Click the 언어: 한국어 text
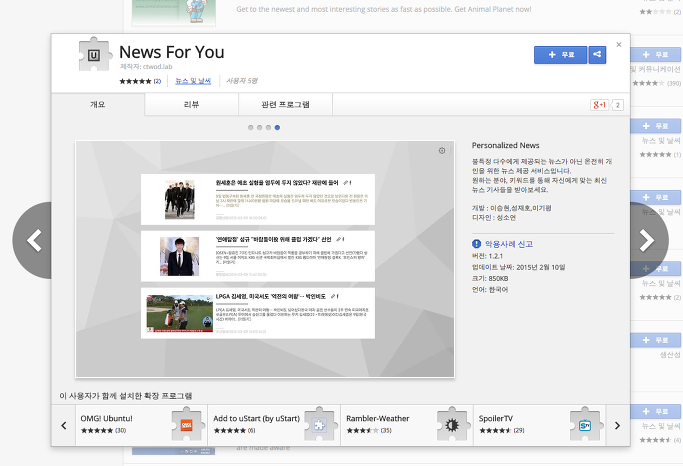683x466 pixels. [x=490, y=290]
